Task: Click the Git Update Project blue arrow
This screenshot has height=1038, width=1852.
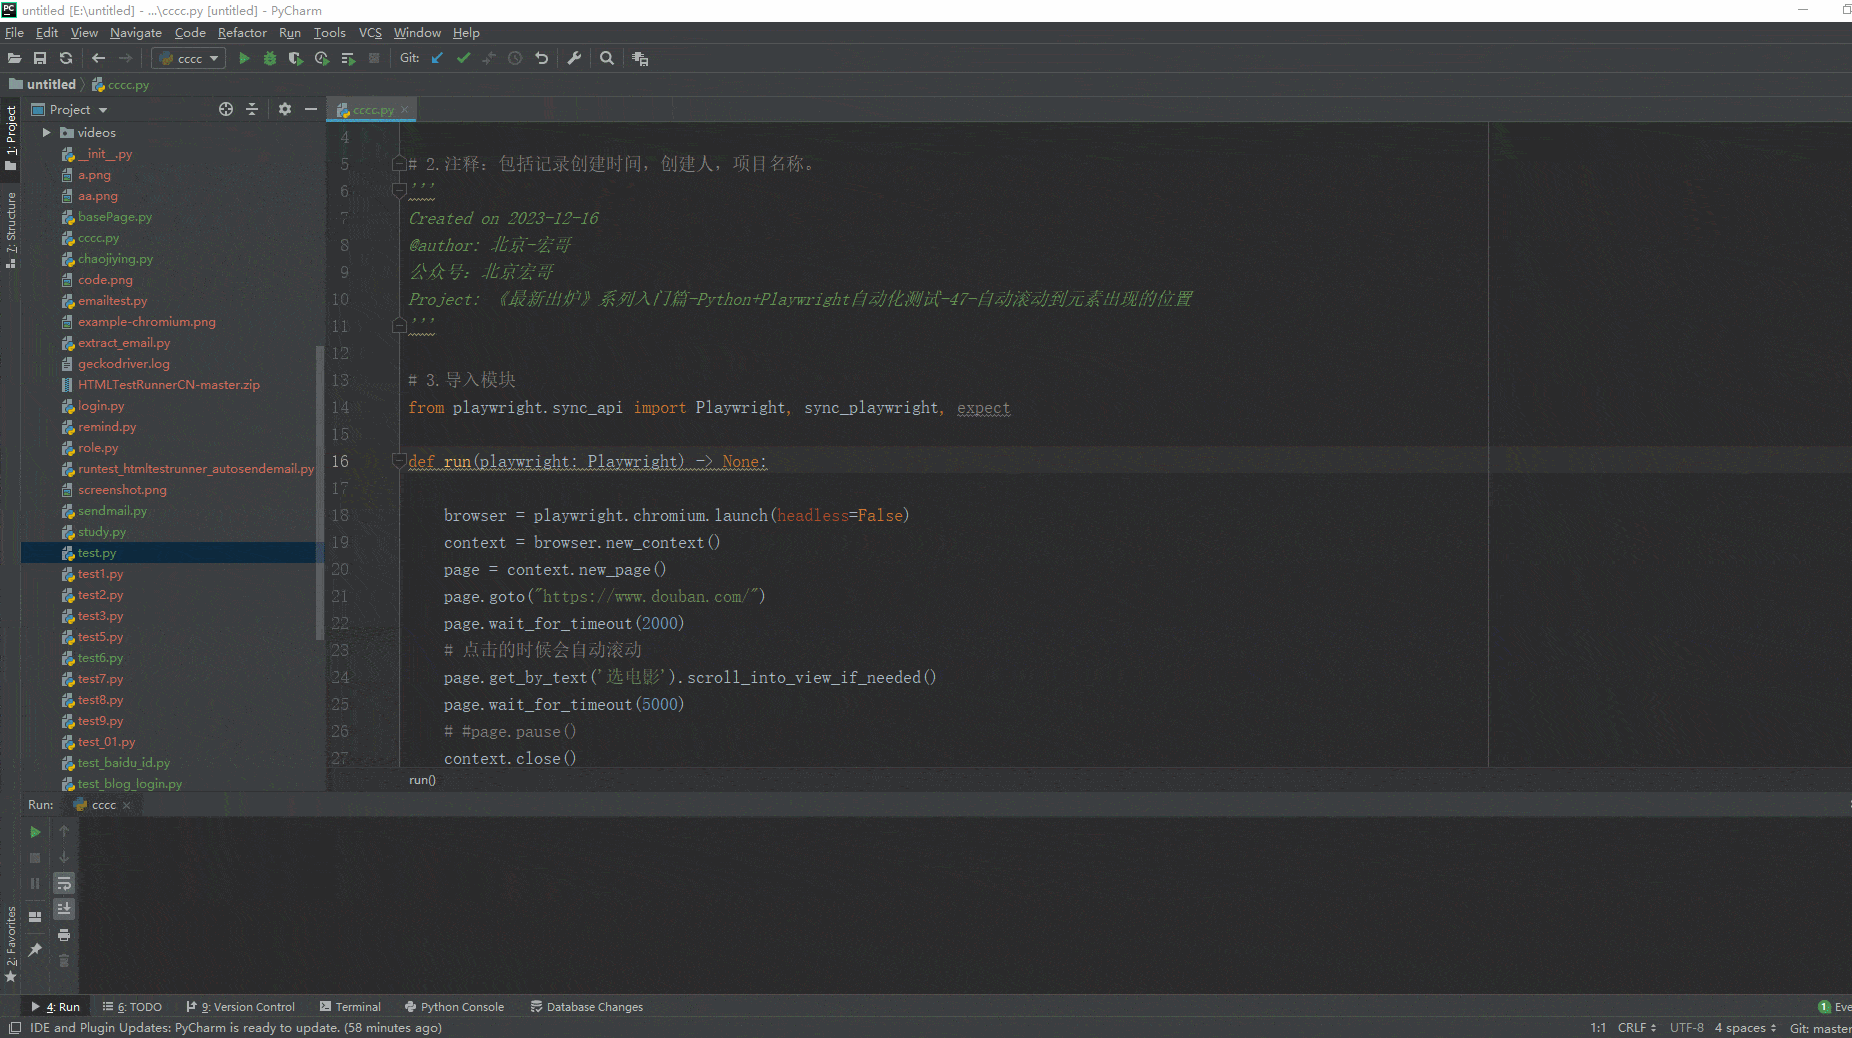Action: click(437, 59)
